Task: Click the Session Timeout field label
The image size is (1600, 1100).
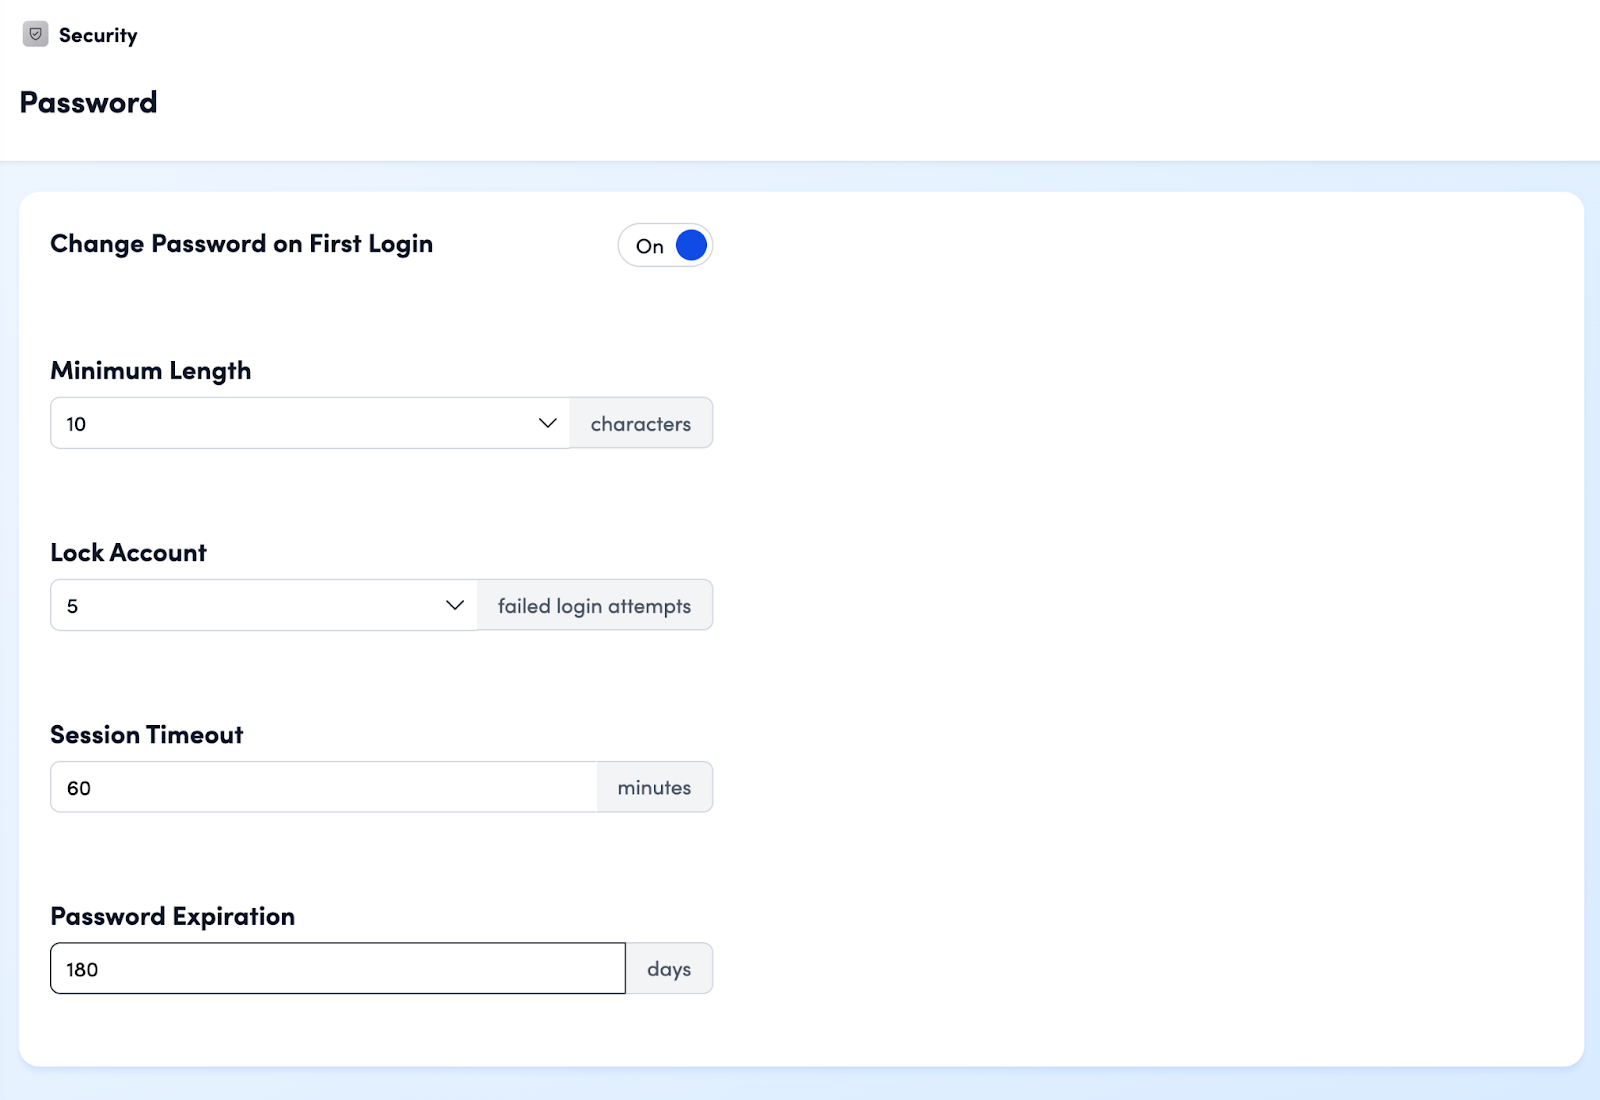Action: point(146,734)
